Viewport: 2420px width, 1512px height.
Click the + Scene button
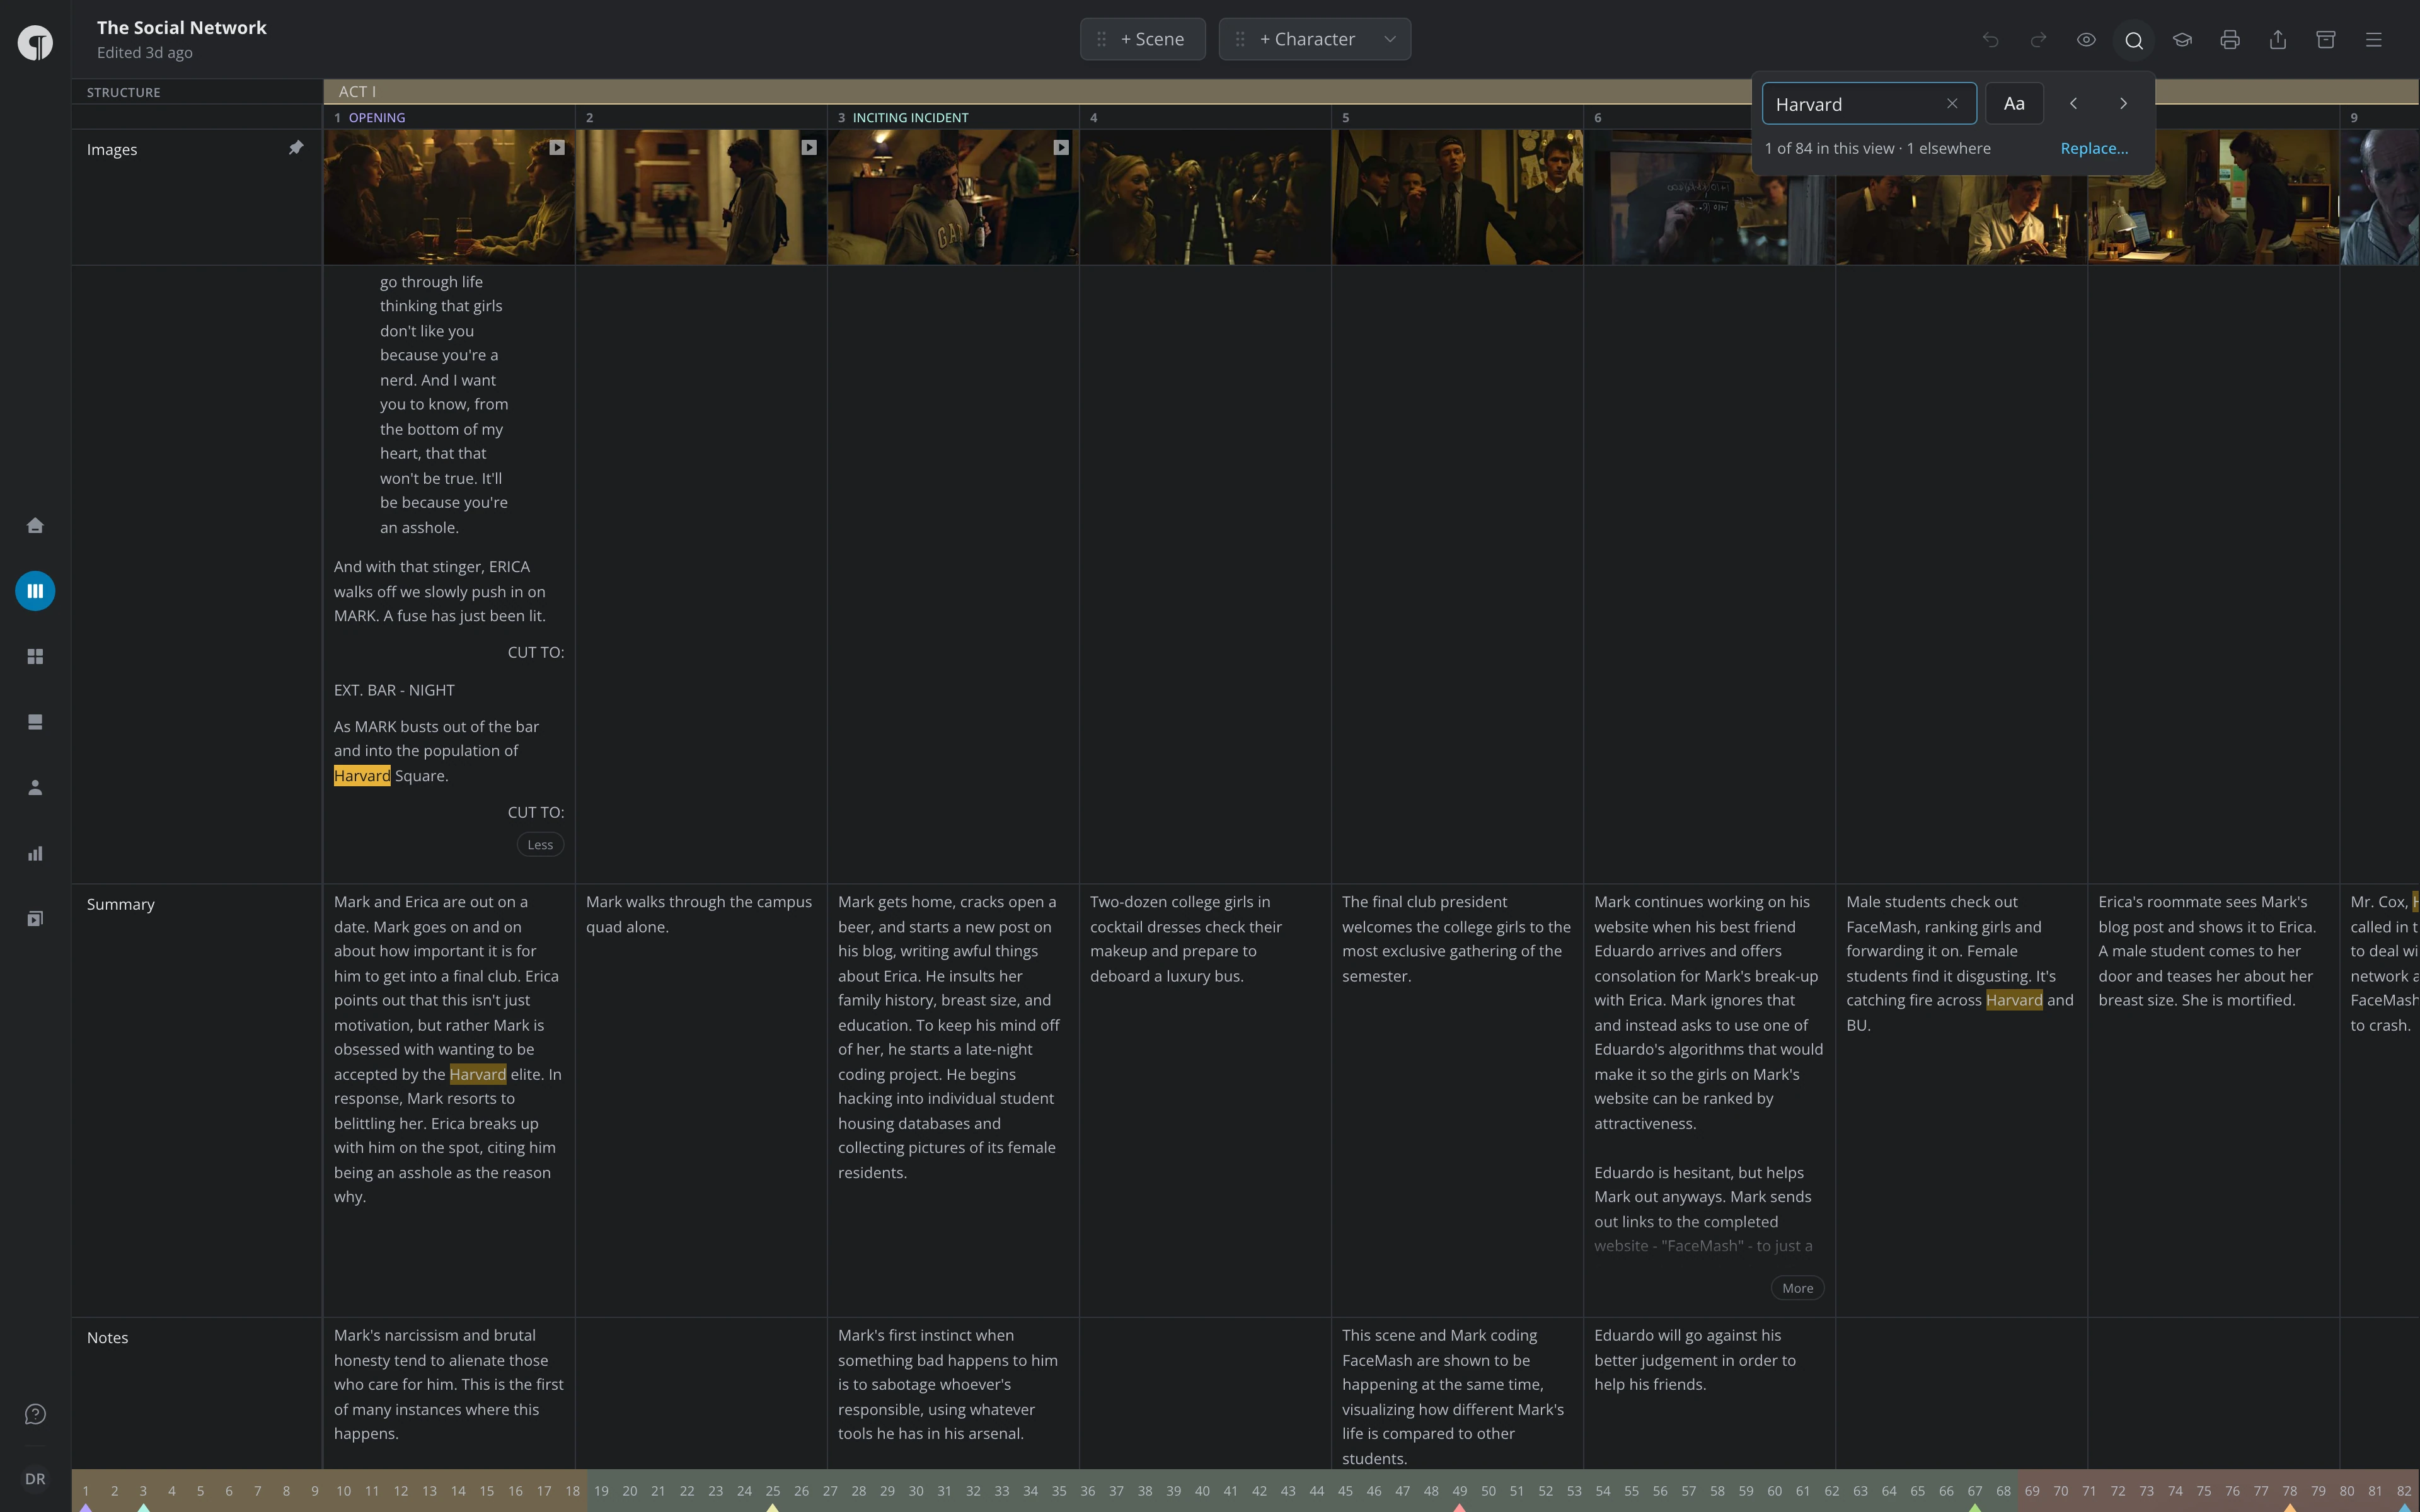(1143, 39)
